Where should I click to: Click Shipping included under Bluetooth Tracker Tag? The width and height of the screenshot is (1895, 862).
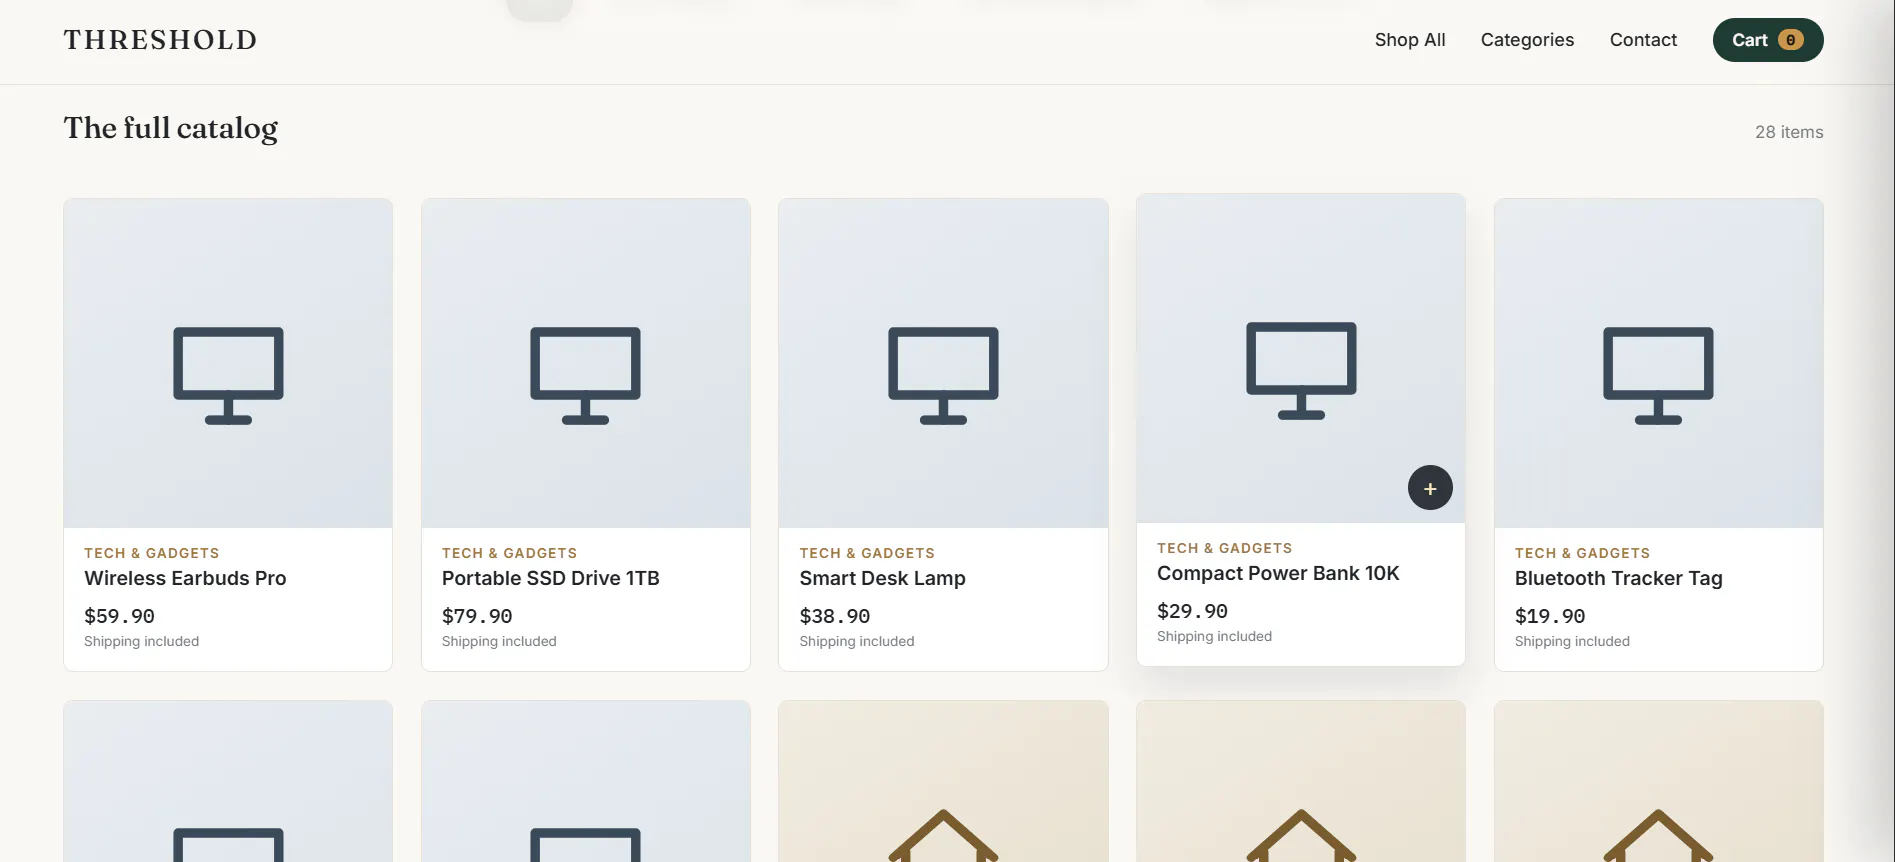click(x=1572, y=641)
